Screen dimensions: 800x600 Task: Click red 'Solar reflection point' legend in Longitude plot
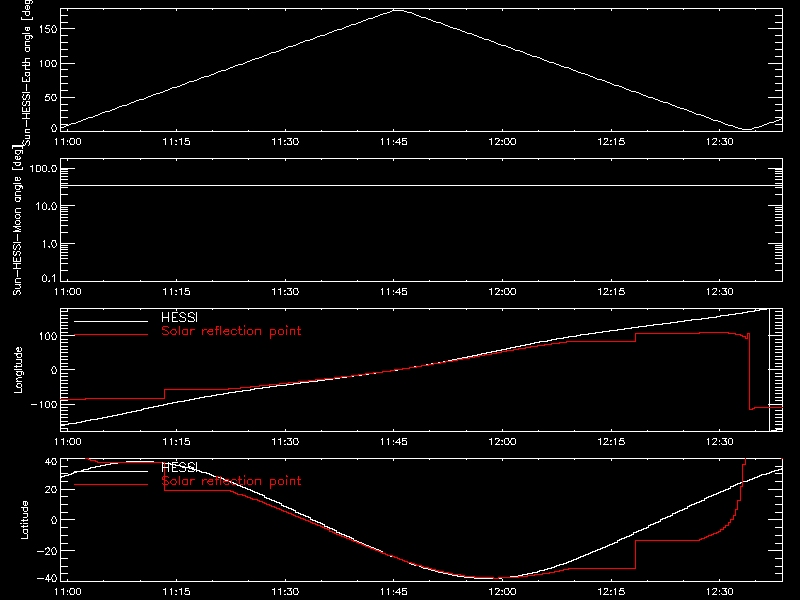coord(232,331)
